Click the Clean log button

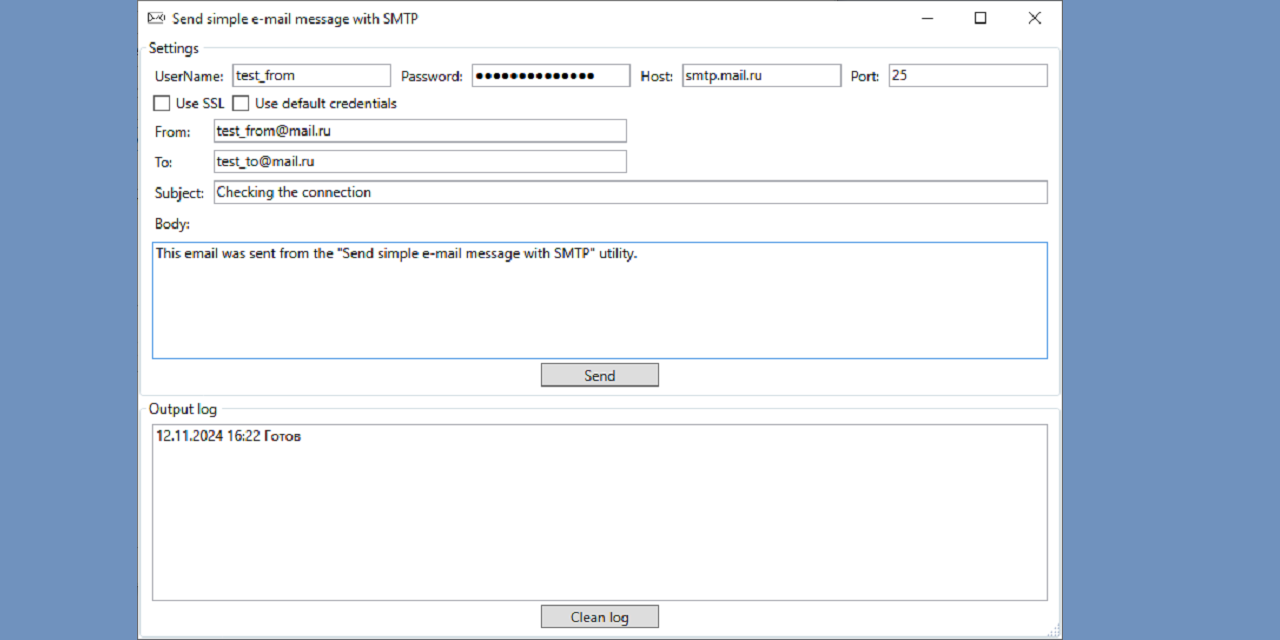599,616
